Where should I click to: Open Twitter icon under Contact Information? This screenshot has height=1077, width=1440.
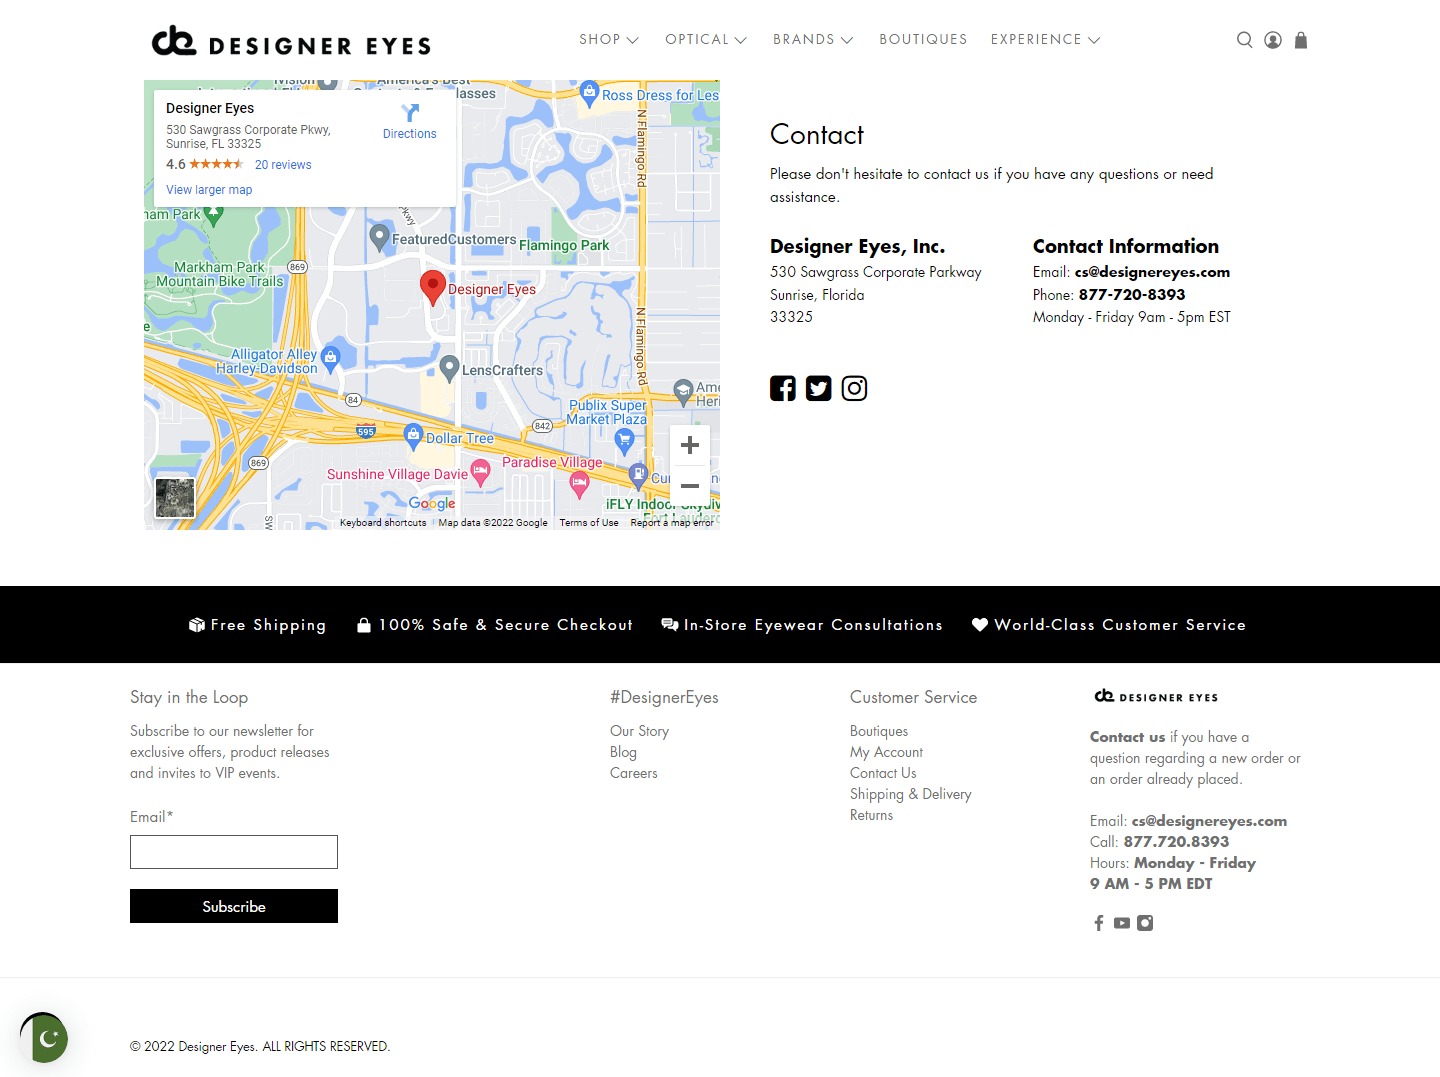coord(818,388)
